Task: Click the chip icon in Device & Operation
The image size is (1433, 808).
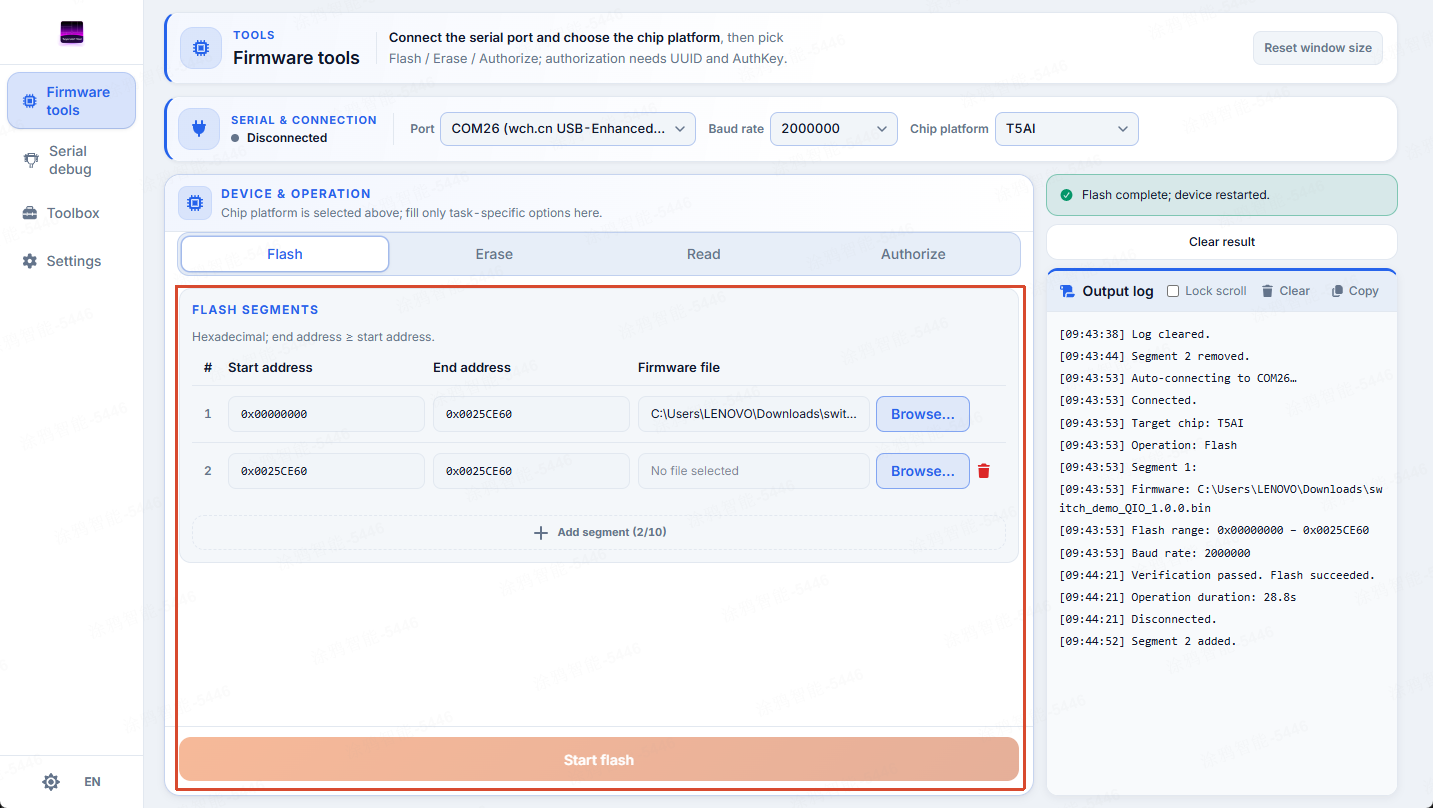Action: [194, 202]
